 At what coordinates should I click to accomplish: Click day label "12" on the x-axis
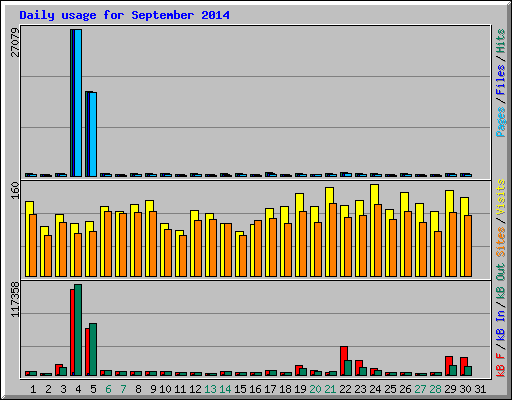[x=195, y=389]
